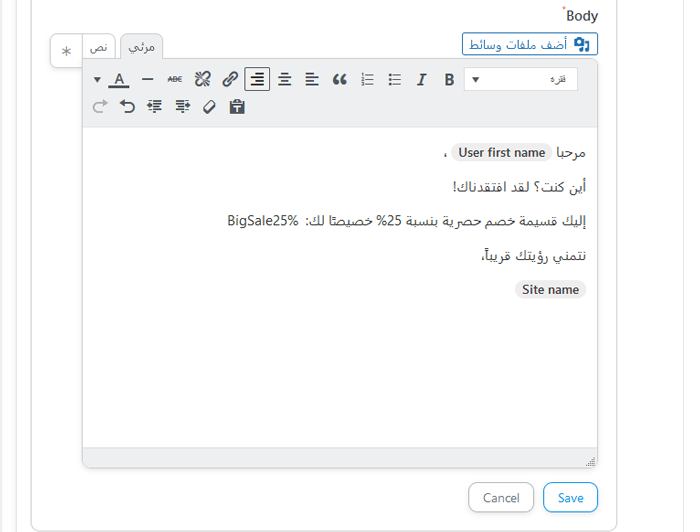Align text left
This screenshot has height=532, width=700.
coord(312,79)
